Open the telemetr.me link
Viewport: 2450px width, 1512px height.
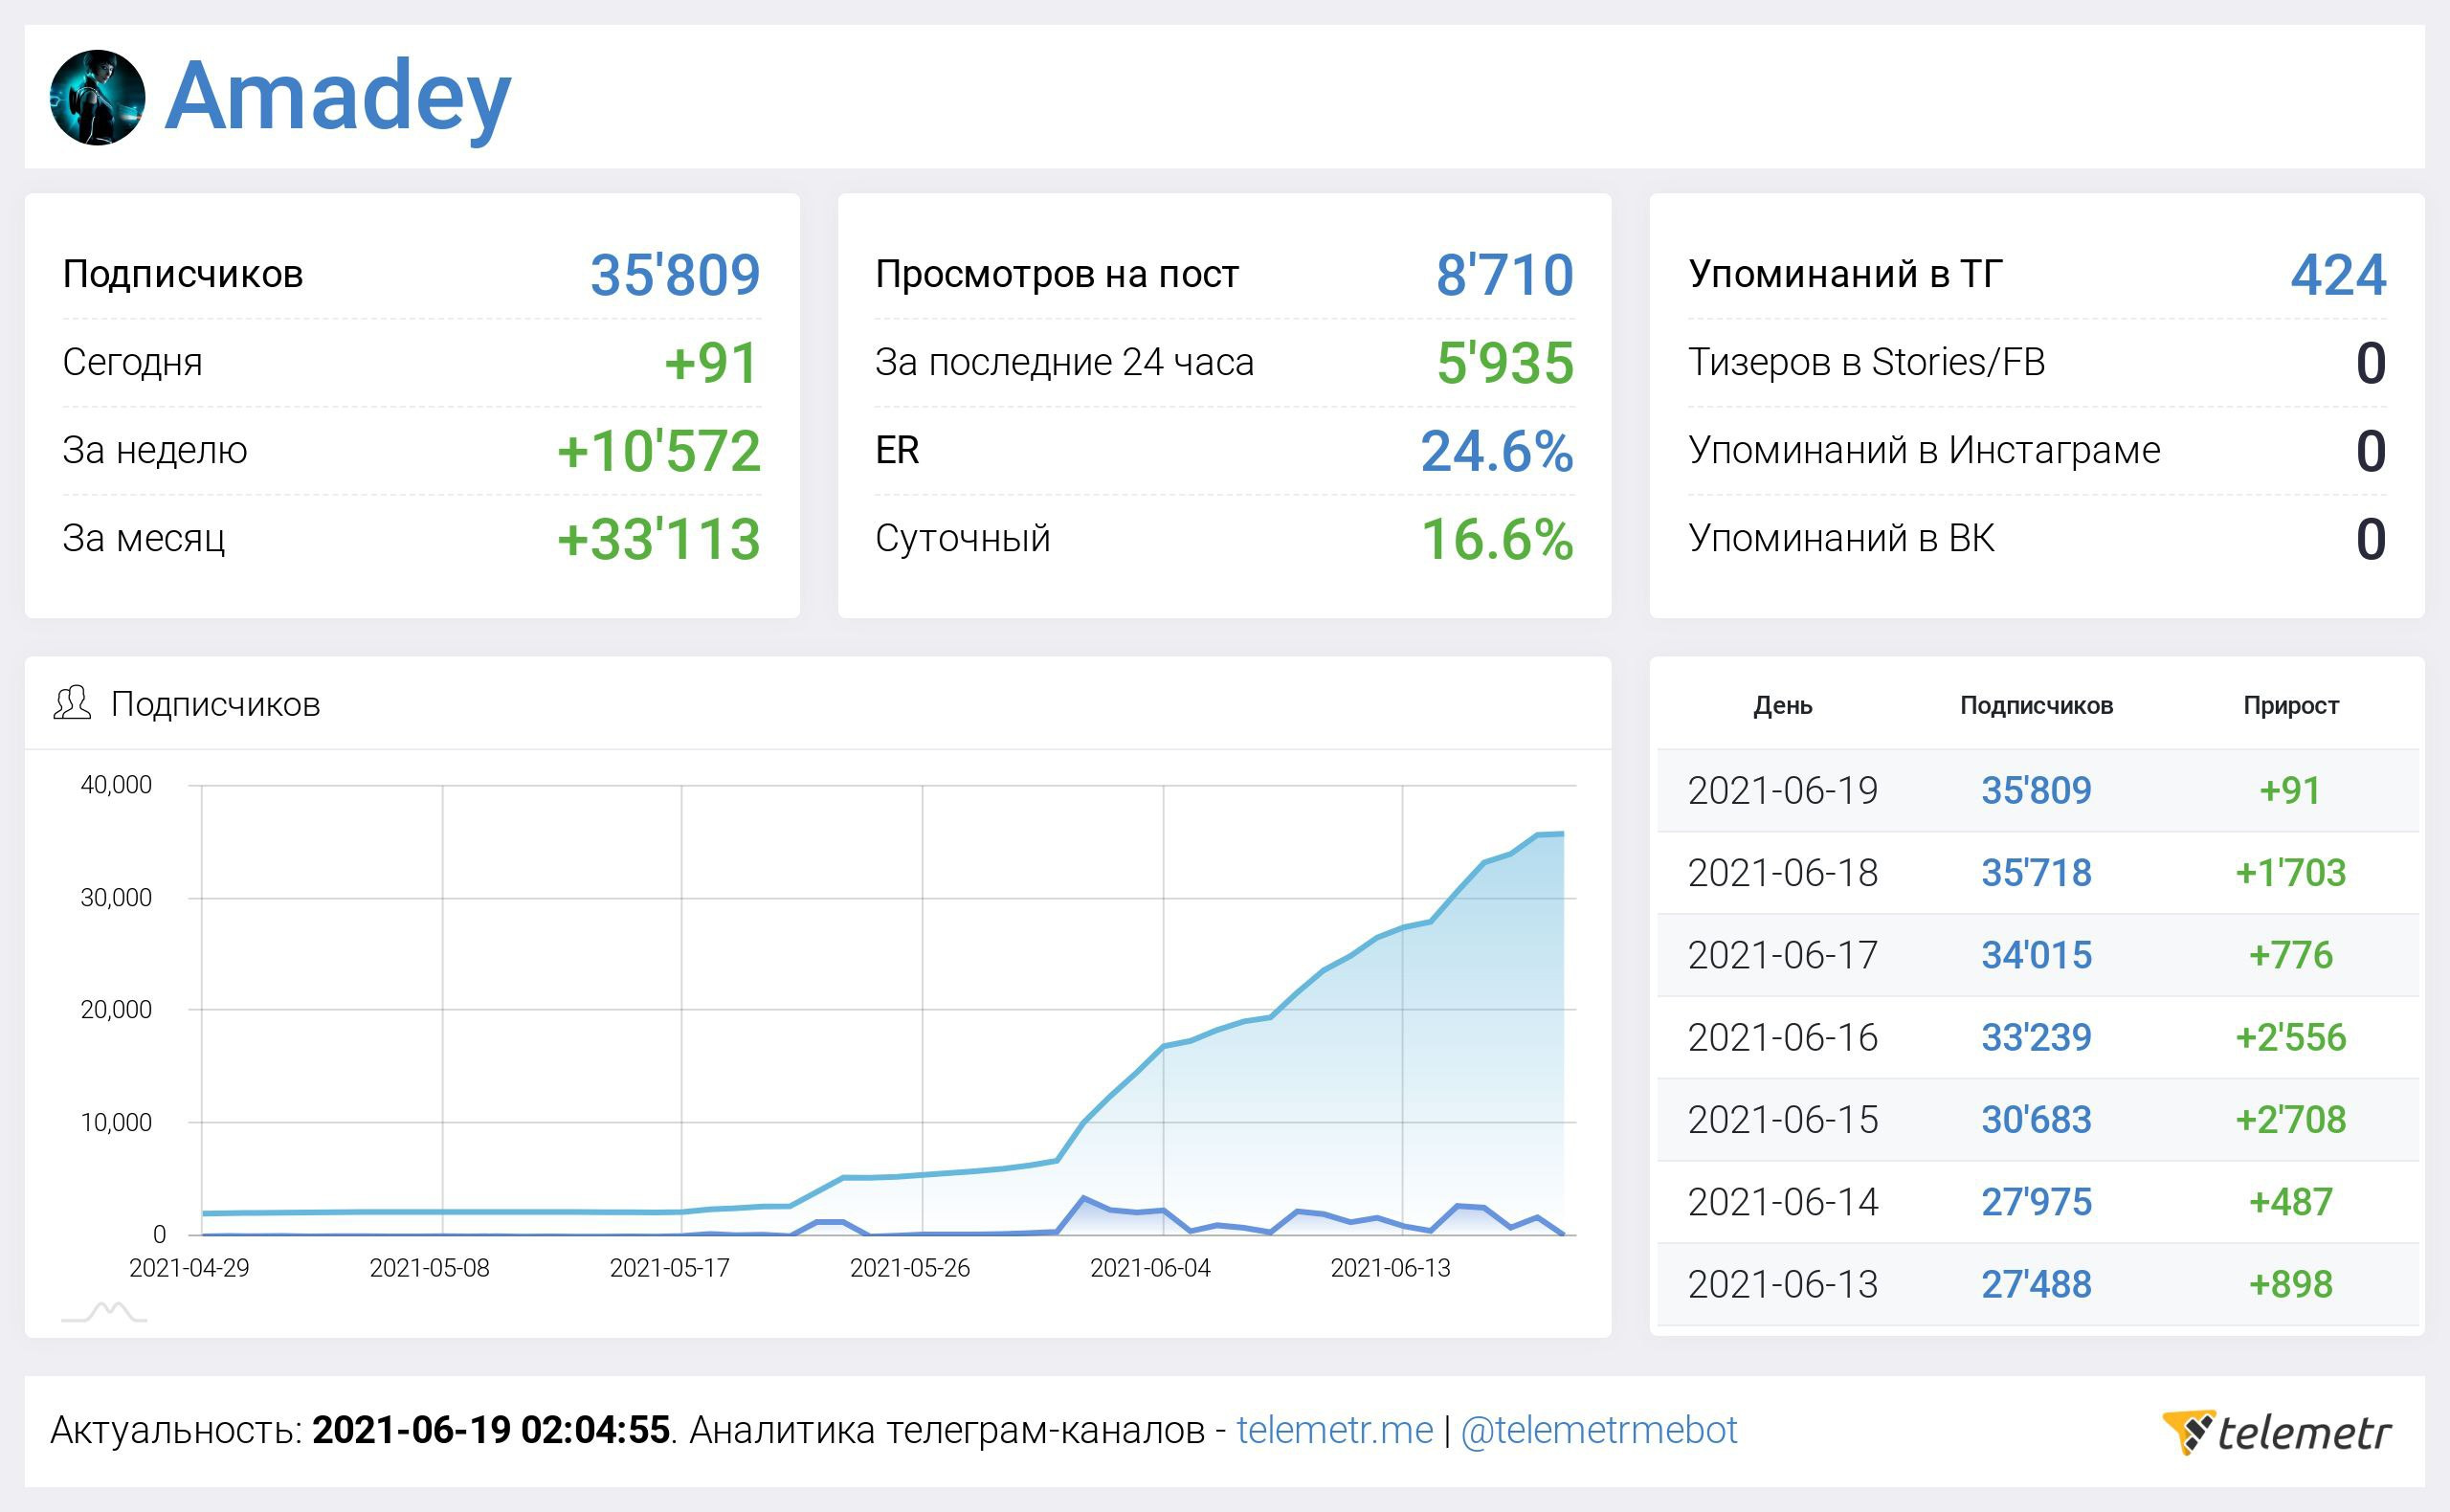pyautogui.click(x=1334, y=1430)
